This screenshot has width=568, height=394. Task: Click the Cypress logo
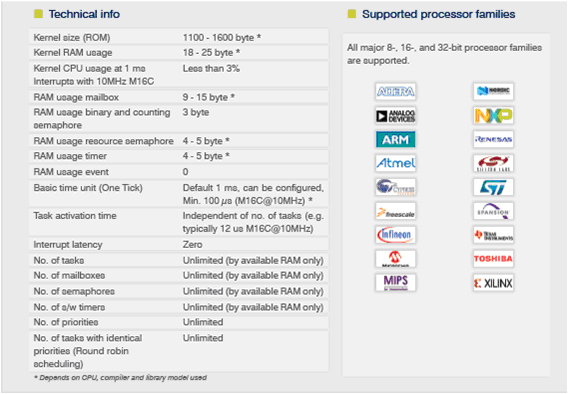[x=395, y=187]
